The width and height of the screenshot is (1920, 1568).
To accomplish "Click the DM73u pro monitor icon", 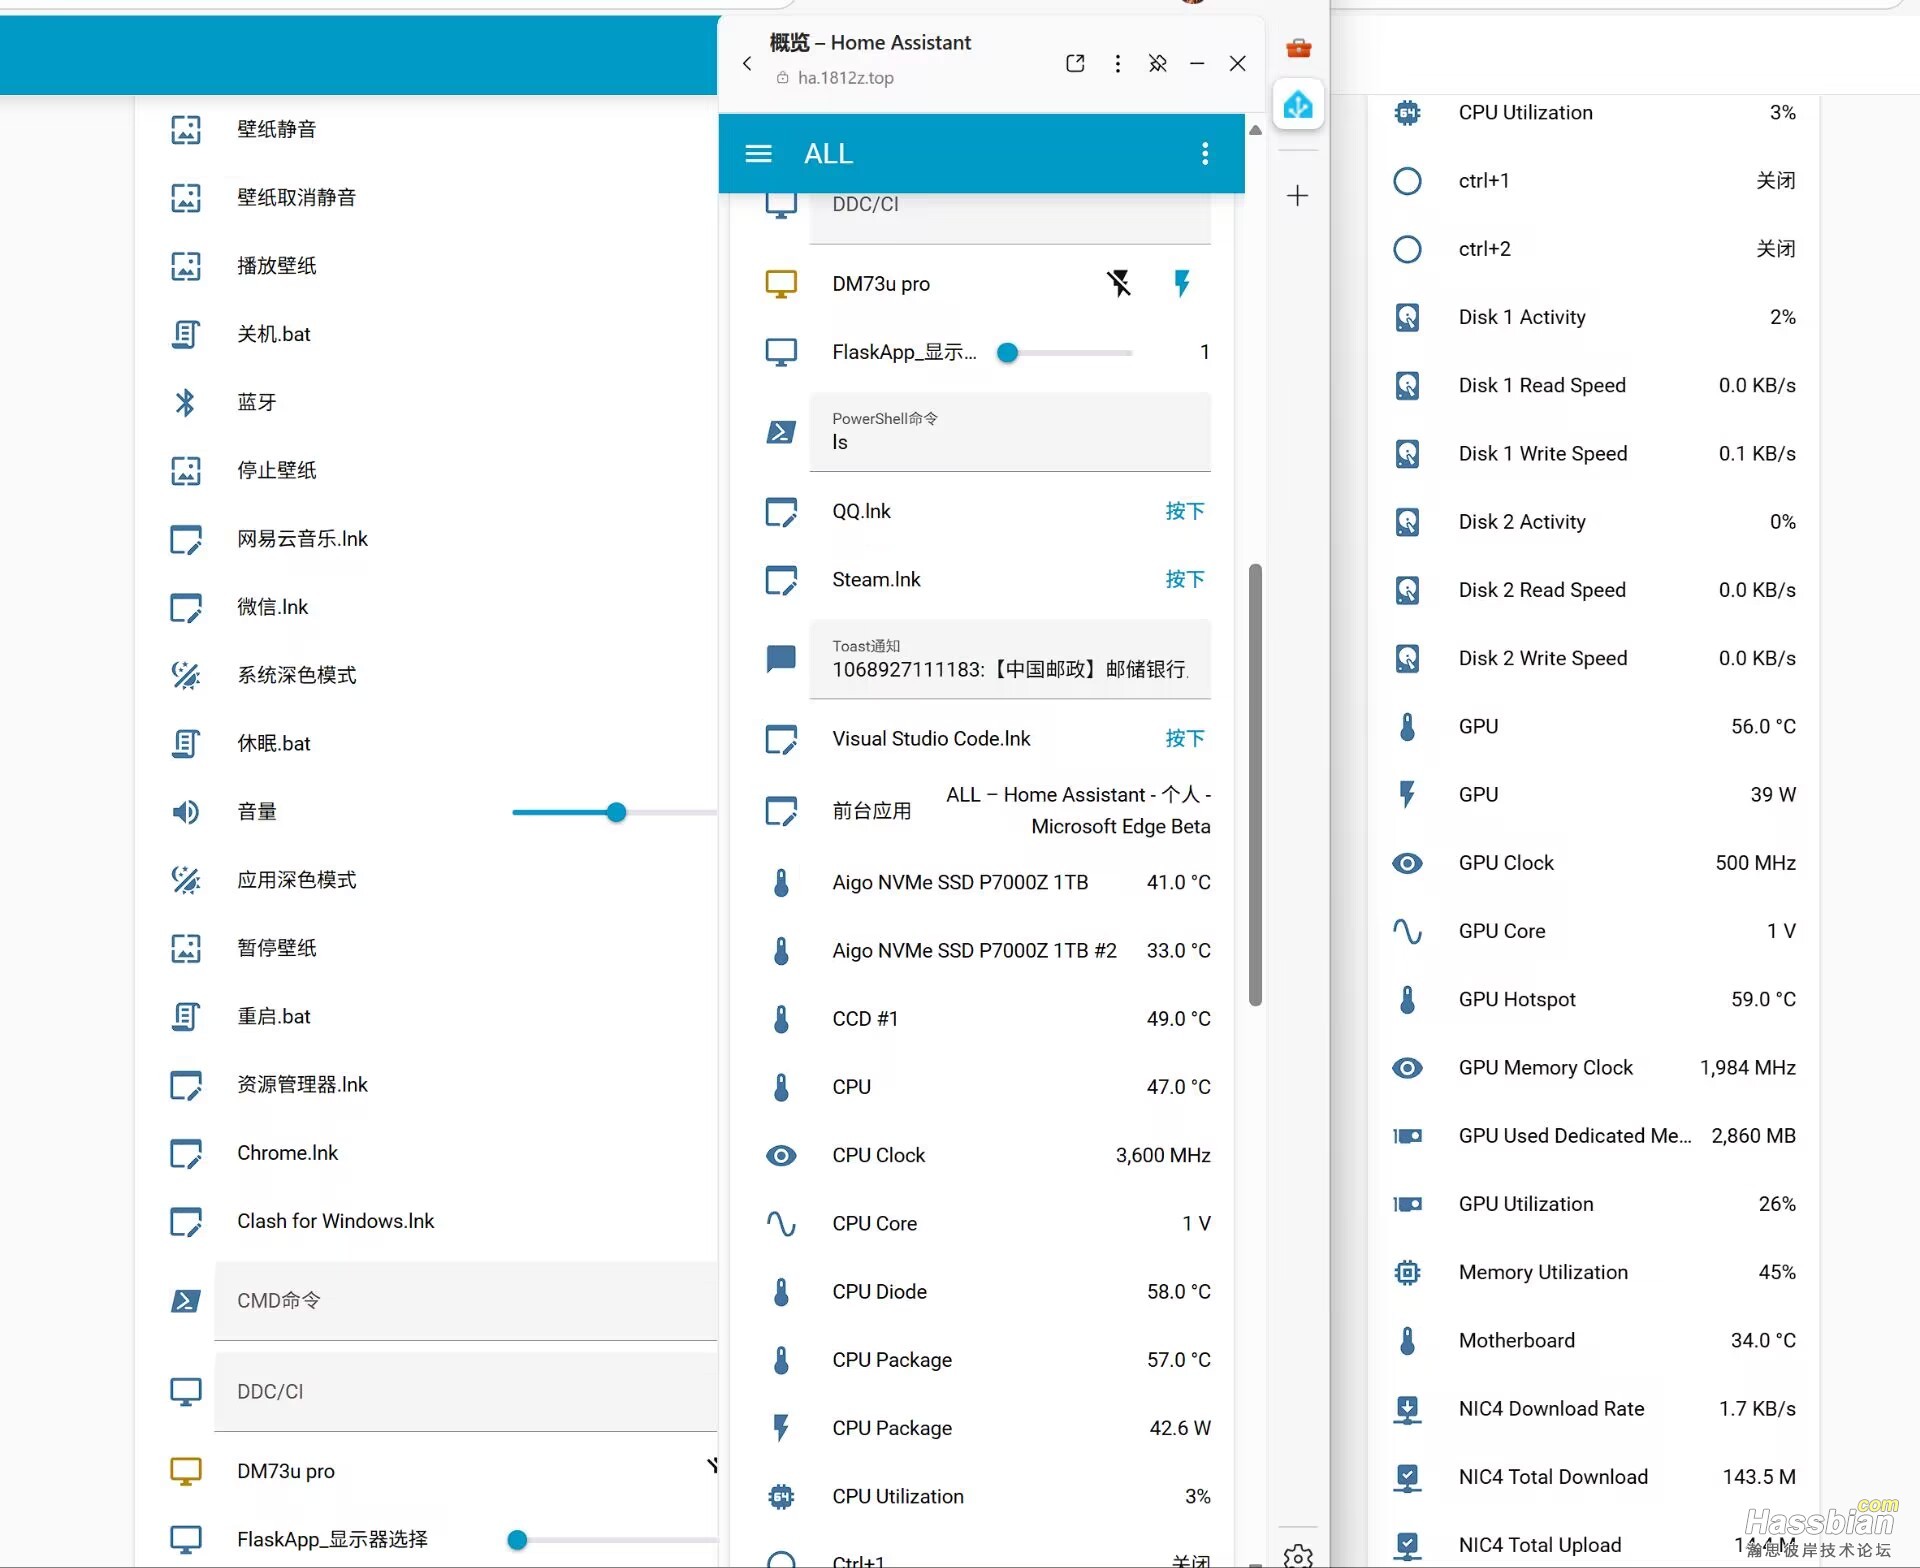I will 781,283.
